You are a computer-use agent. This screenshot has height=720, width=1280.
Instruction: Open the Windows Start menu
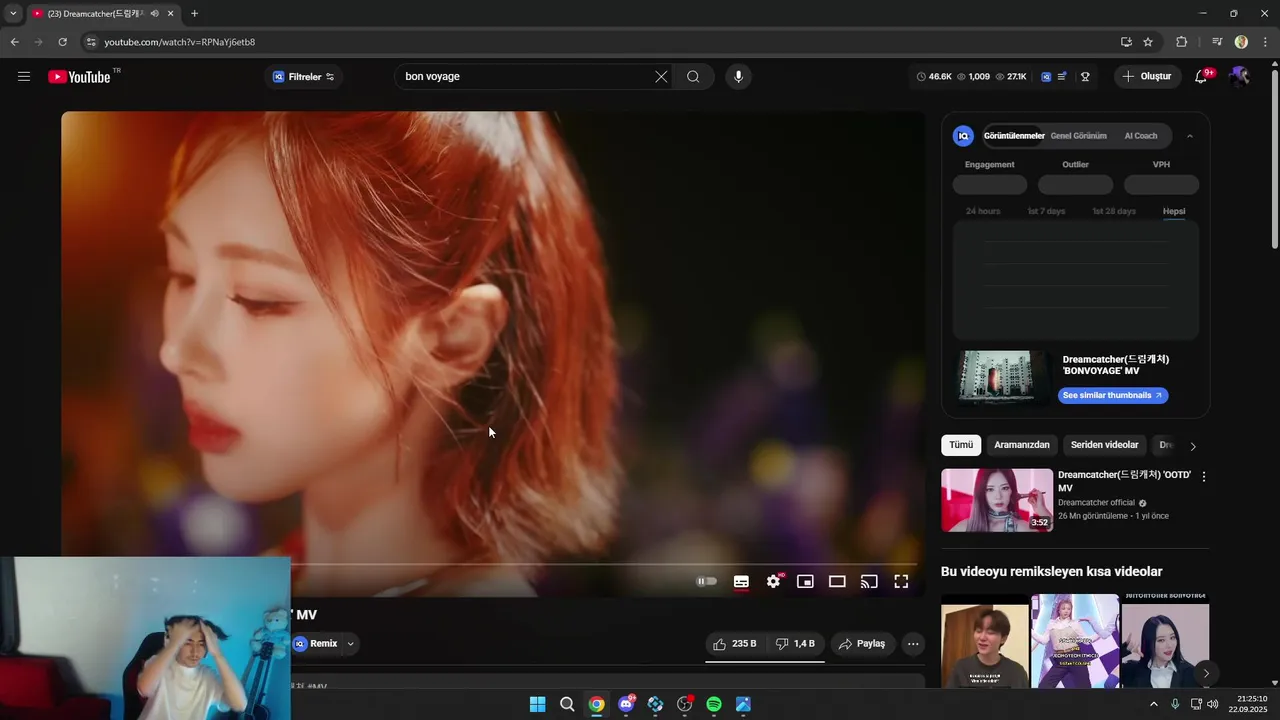[x=537, y=704]
